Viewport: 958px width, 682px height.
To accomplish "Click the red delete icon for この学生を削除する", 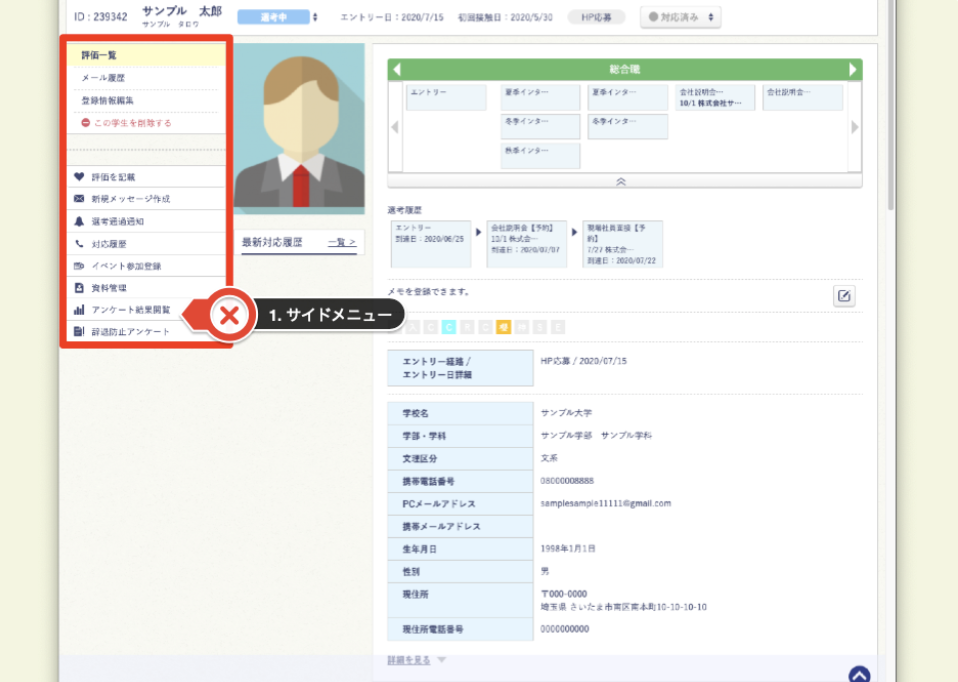I will [x=86, y=123].
